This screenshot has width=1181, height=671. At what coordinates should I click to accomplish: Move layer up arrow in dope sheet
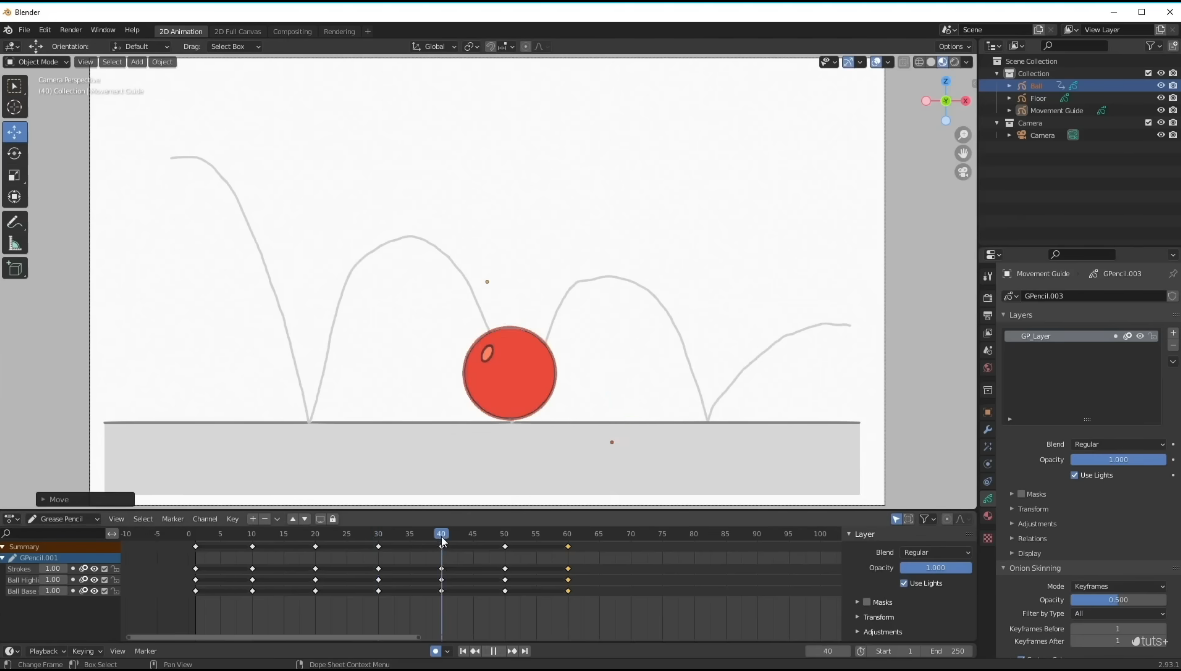pos(292,519)
